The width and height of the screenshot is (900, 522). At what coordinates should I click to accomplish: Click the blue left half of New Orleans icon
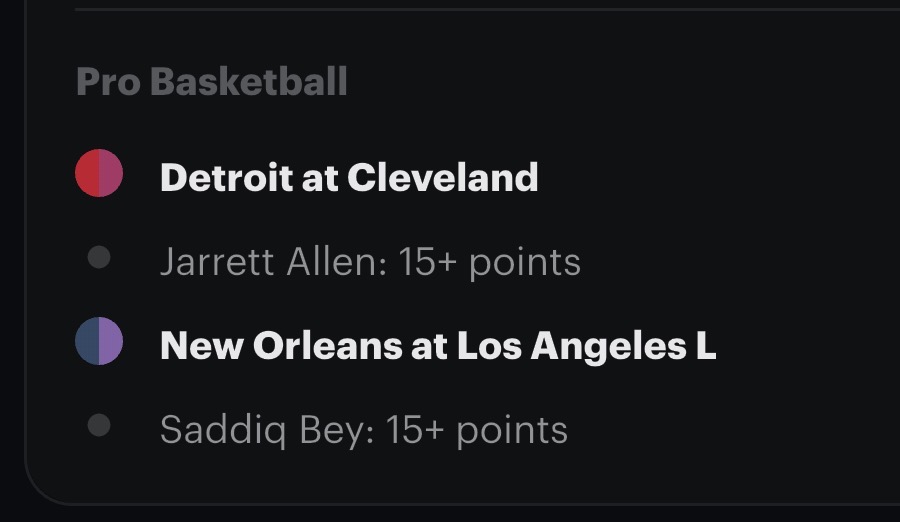[88, 342]
